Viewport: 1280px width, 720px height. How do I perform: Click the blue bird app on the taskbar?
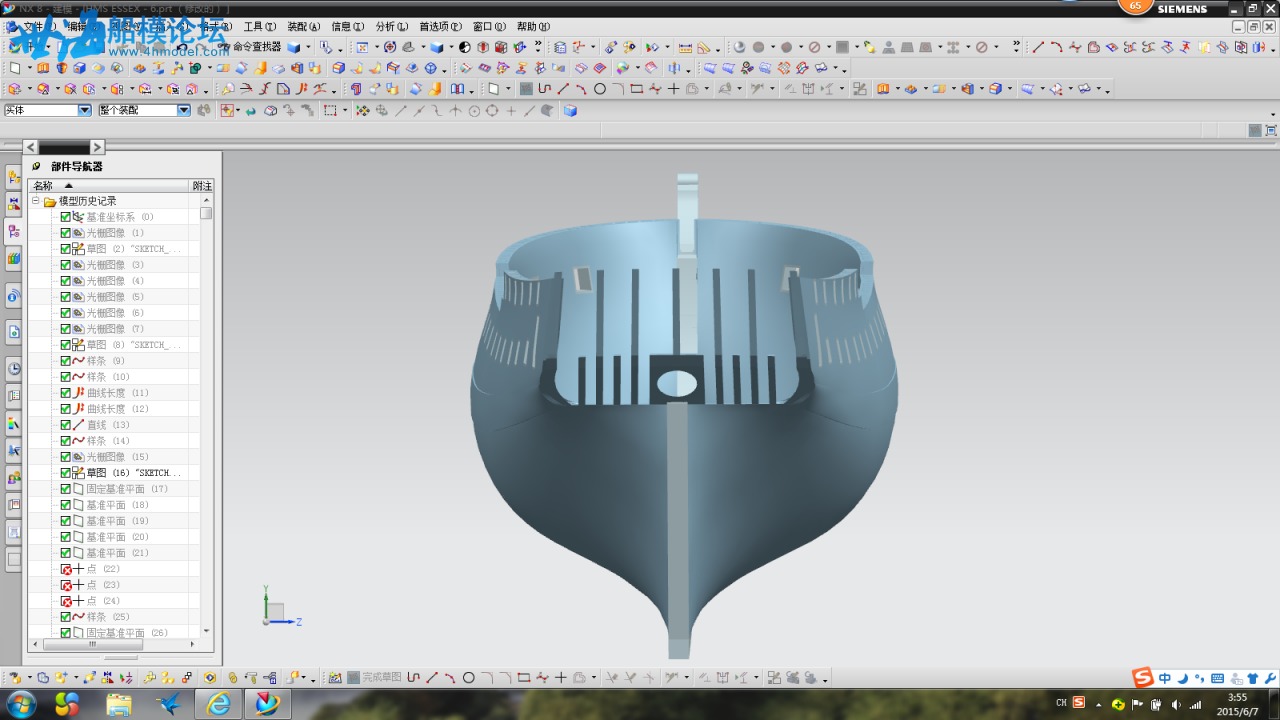[169, 704]
